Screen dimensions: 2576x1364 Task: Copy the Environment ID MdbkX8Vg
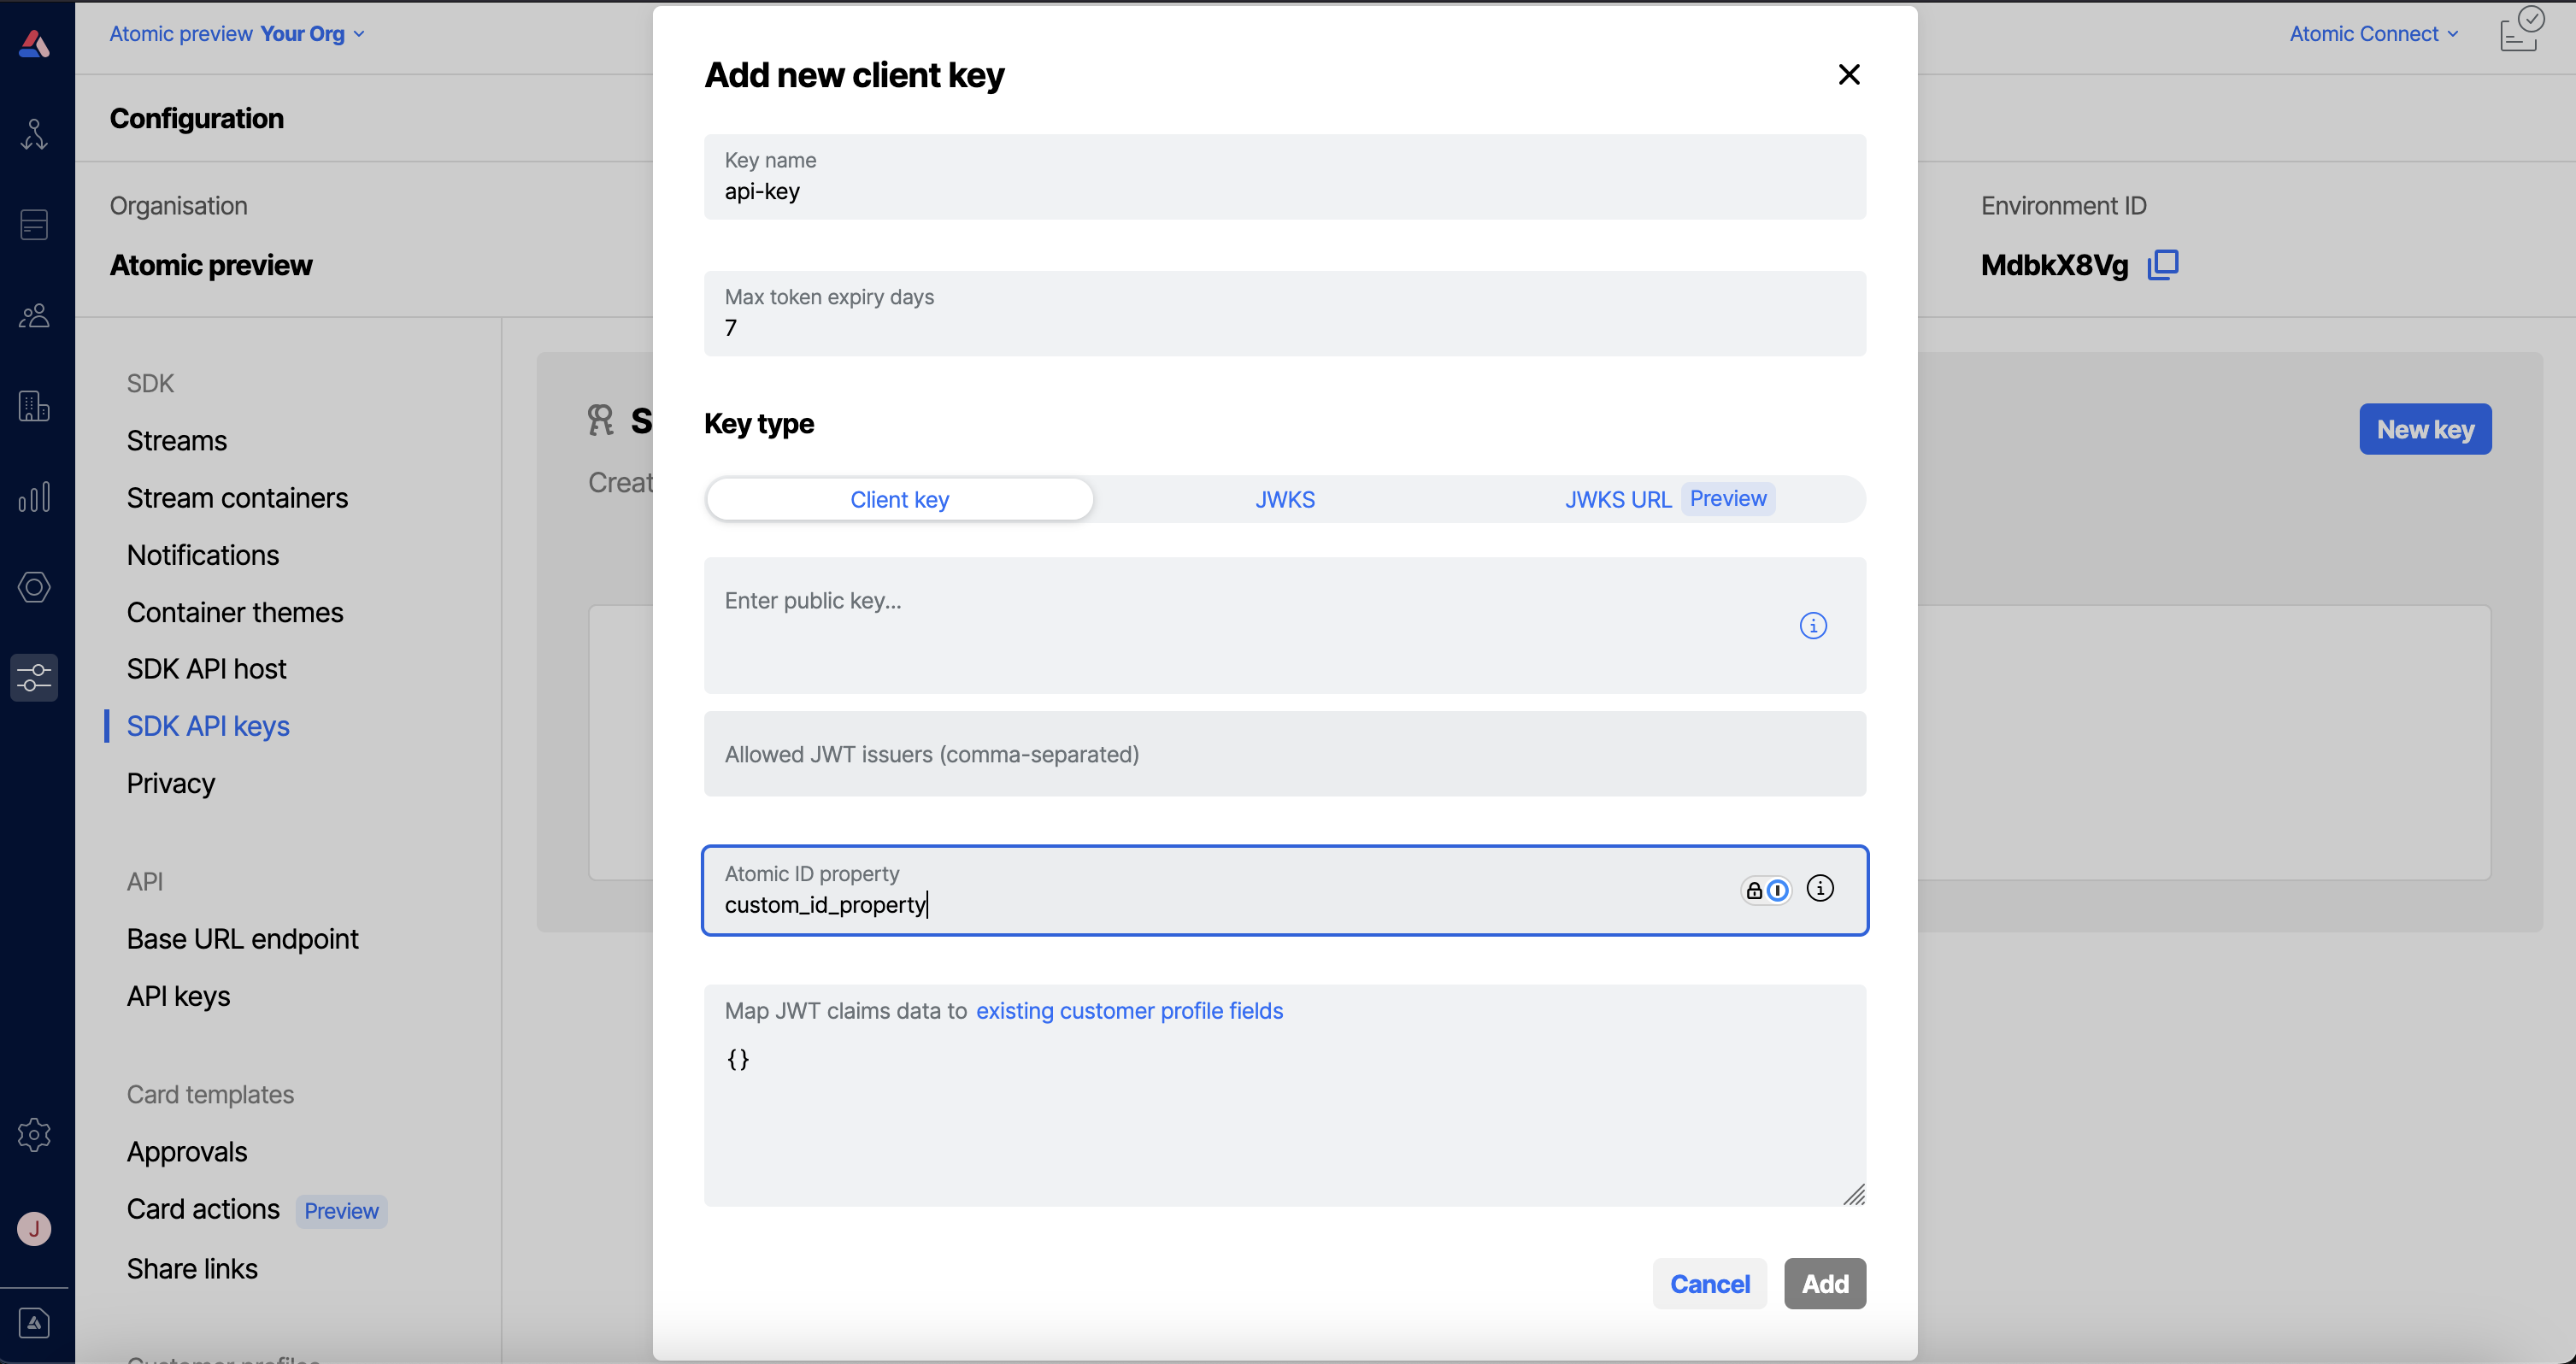[2163, 265]
